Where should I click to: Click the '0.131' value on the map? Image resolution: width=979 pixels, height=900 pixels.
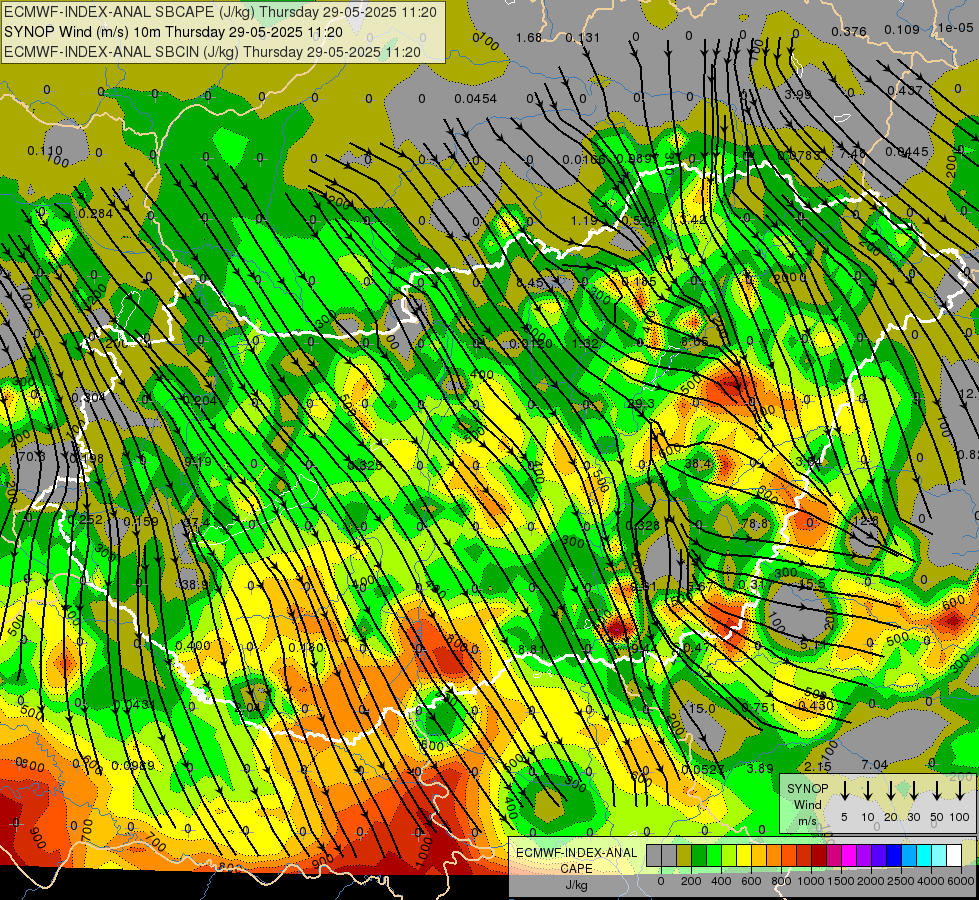pos(583,38)
